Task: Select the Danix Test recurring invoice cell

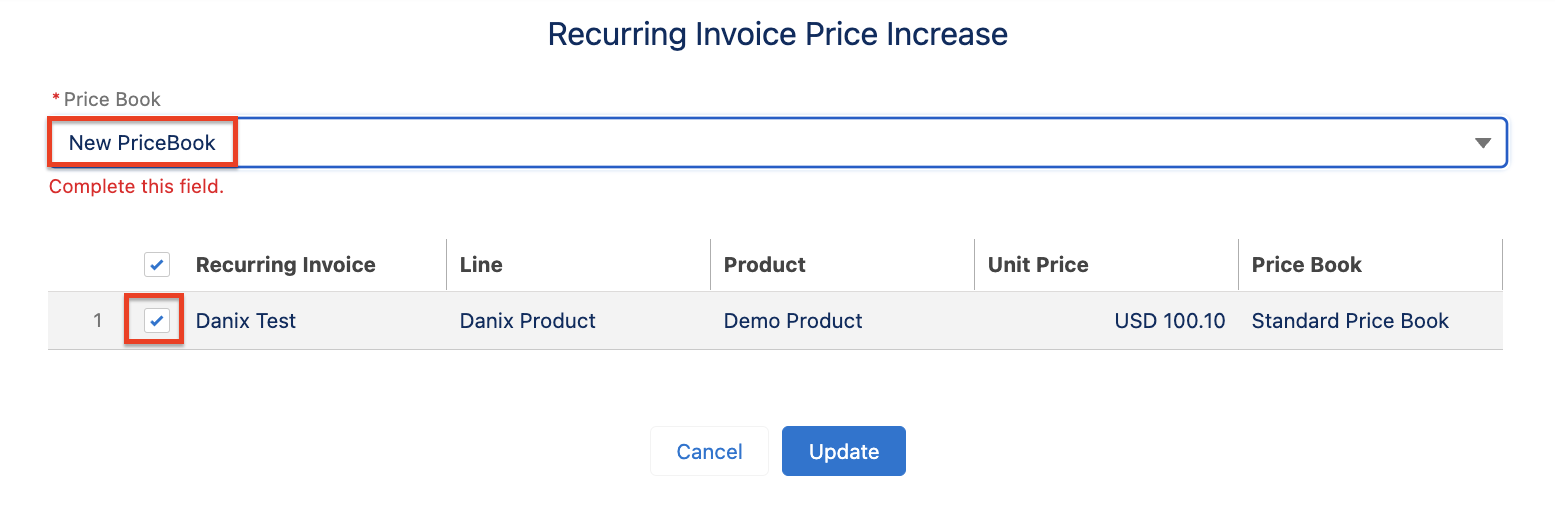Action: click(x=246, y=321)
